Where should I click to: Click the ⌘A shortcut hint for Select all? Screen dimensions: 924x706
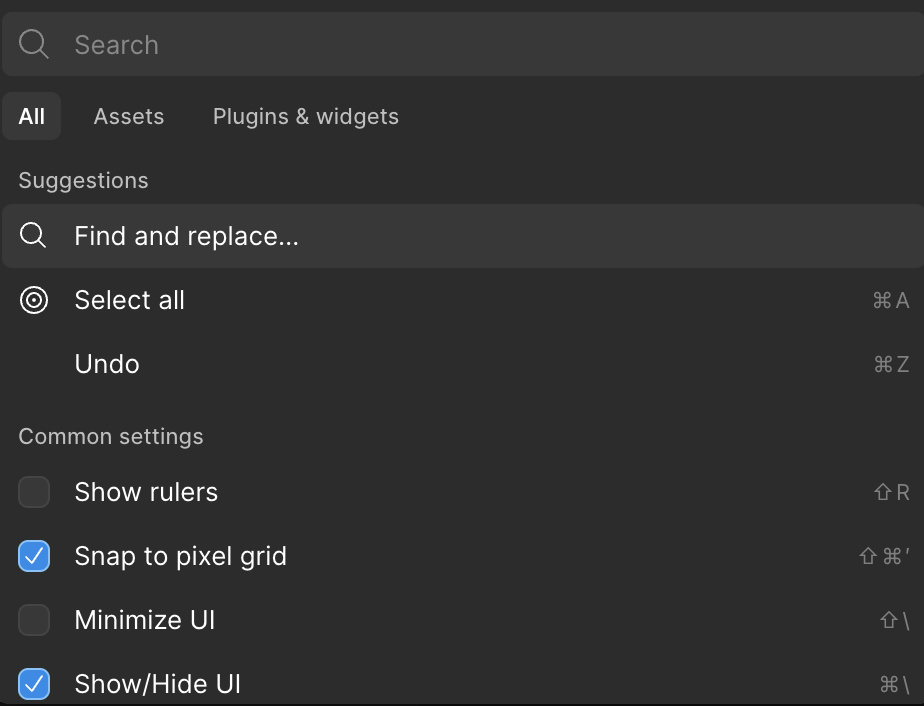point(890,300)
